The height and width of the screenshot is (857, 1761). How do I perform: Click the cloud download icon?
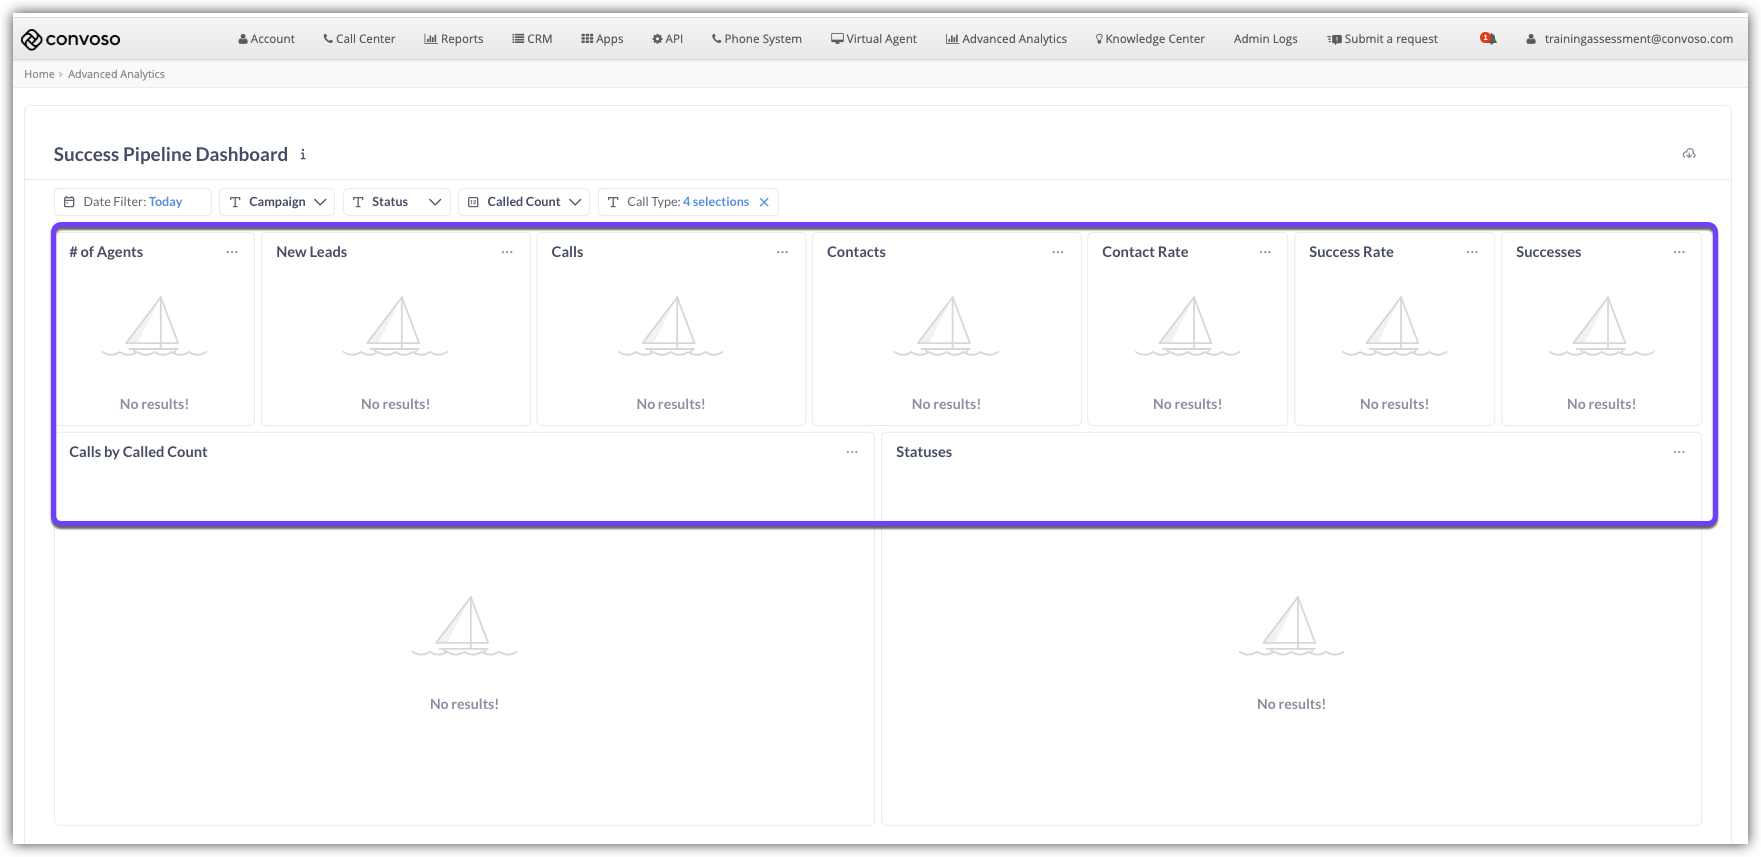coord(1689,154)
